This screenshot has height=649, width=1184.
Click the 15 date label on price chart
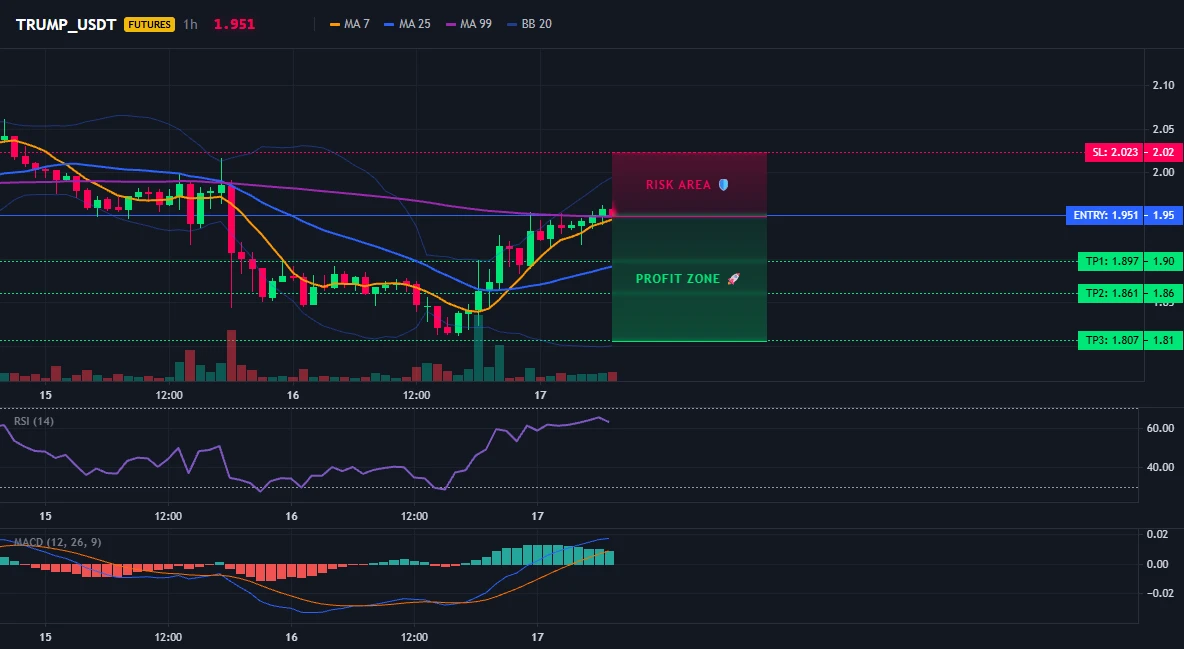point(45,395)
